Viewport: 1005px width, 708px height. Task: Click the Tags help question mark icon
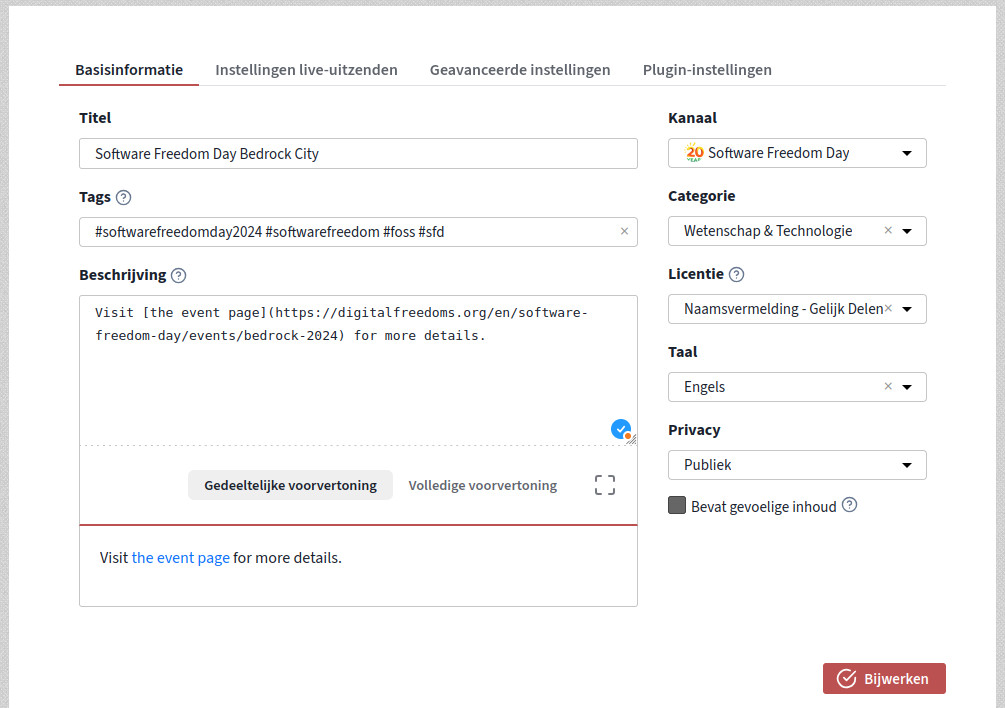click(x=123, y=197)
